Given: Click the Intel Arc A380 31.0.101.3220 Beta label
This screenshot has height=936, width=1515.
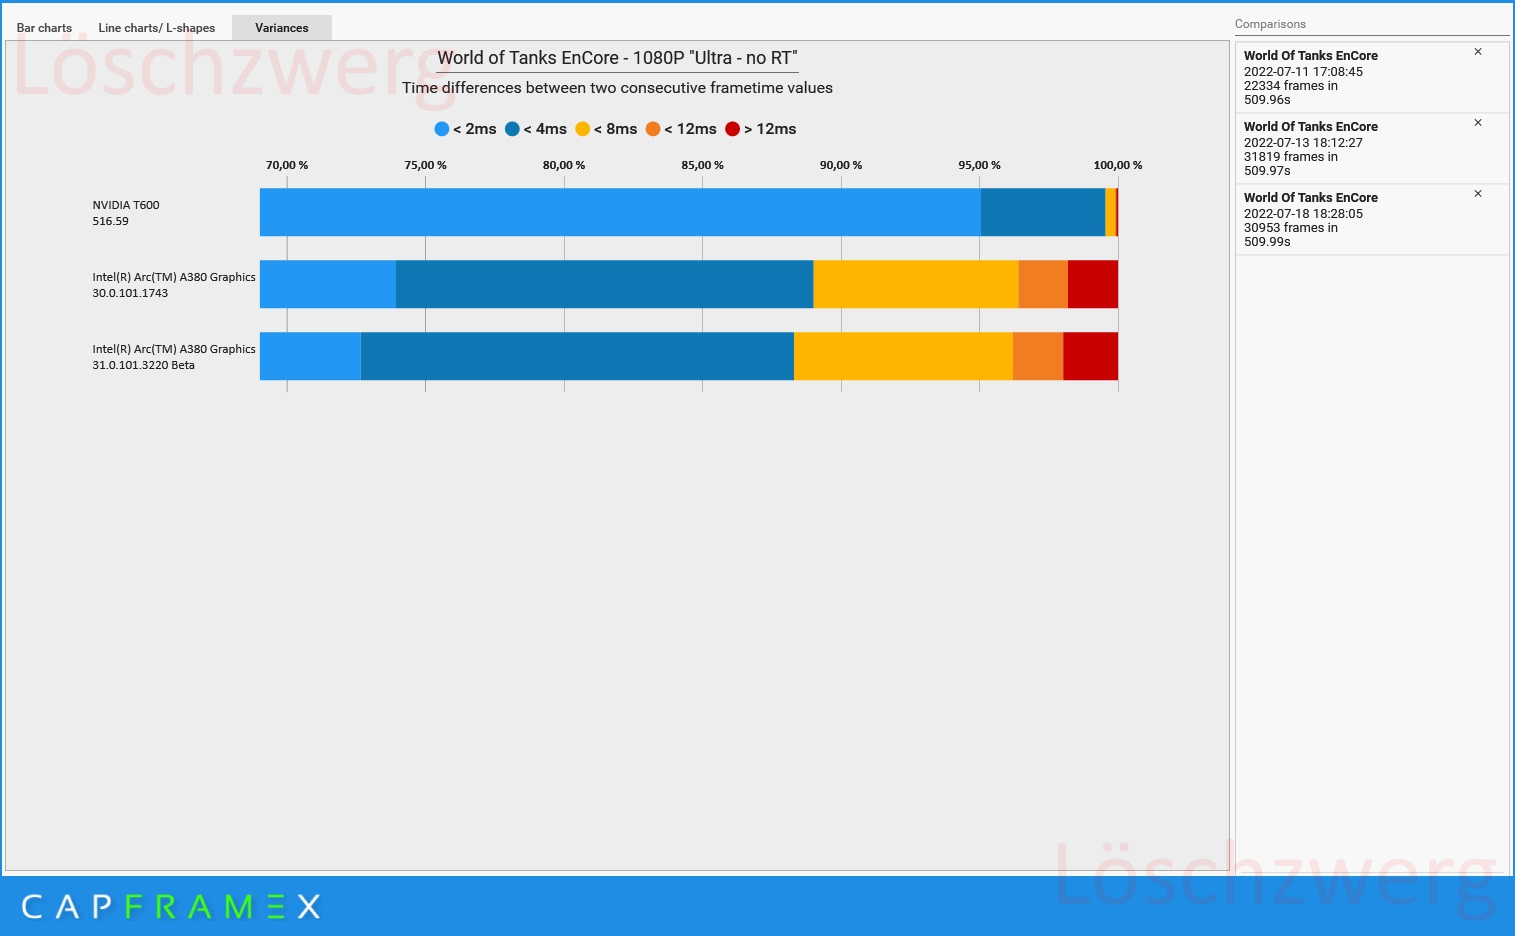Looking at the screenshot, I should (174, 357).
